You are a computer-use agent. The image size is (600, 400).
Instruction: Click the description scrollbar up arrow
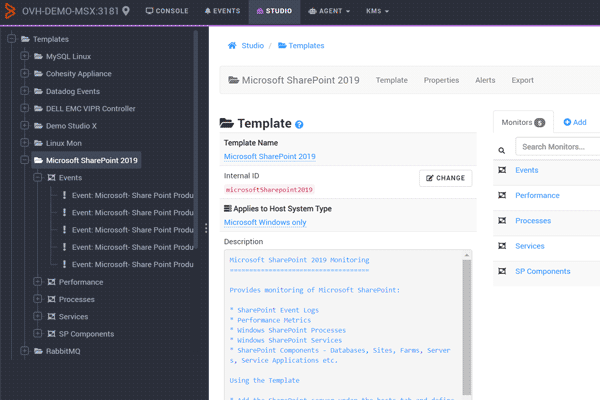point(467,255)
